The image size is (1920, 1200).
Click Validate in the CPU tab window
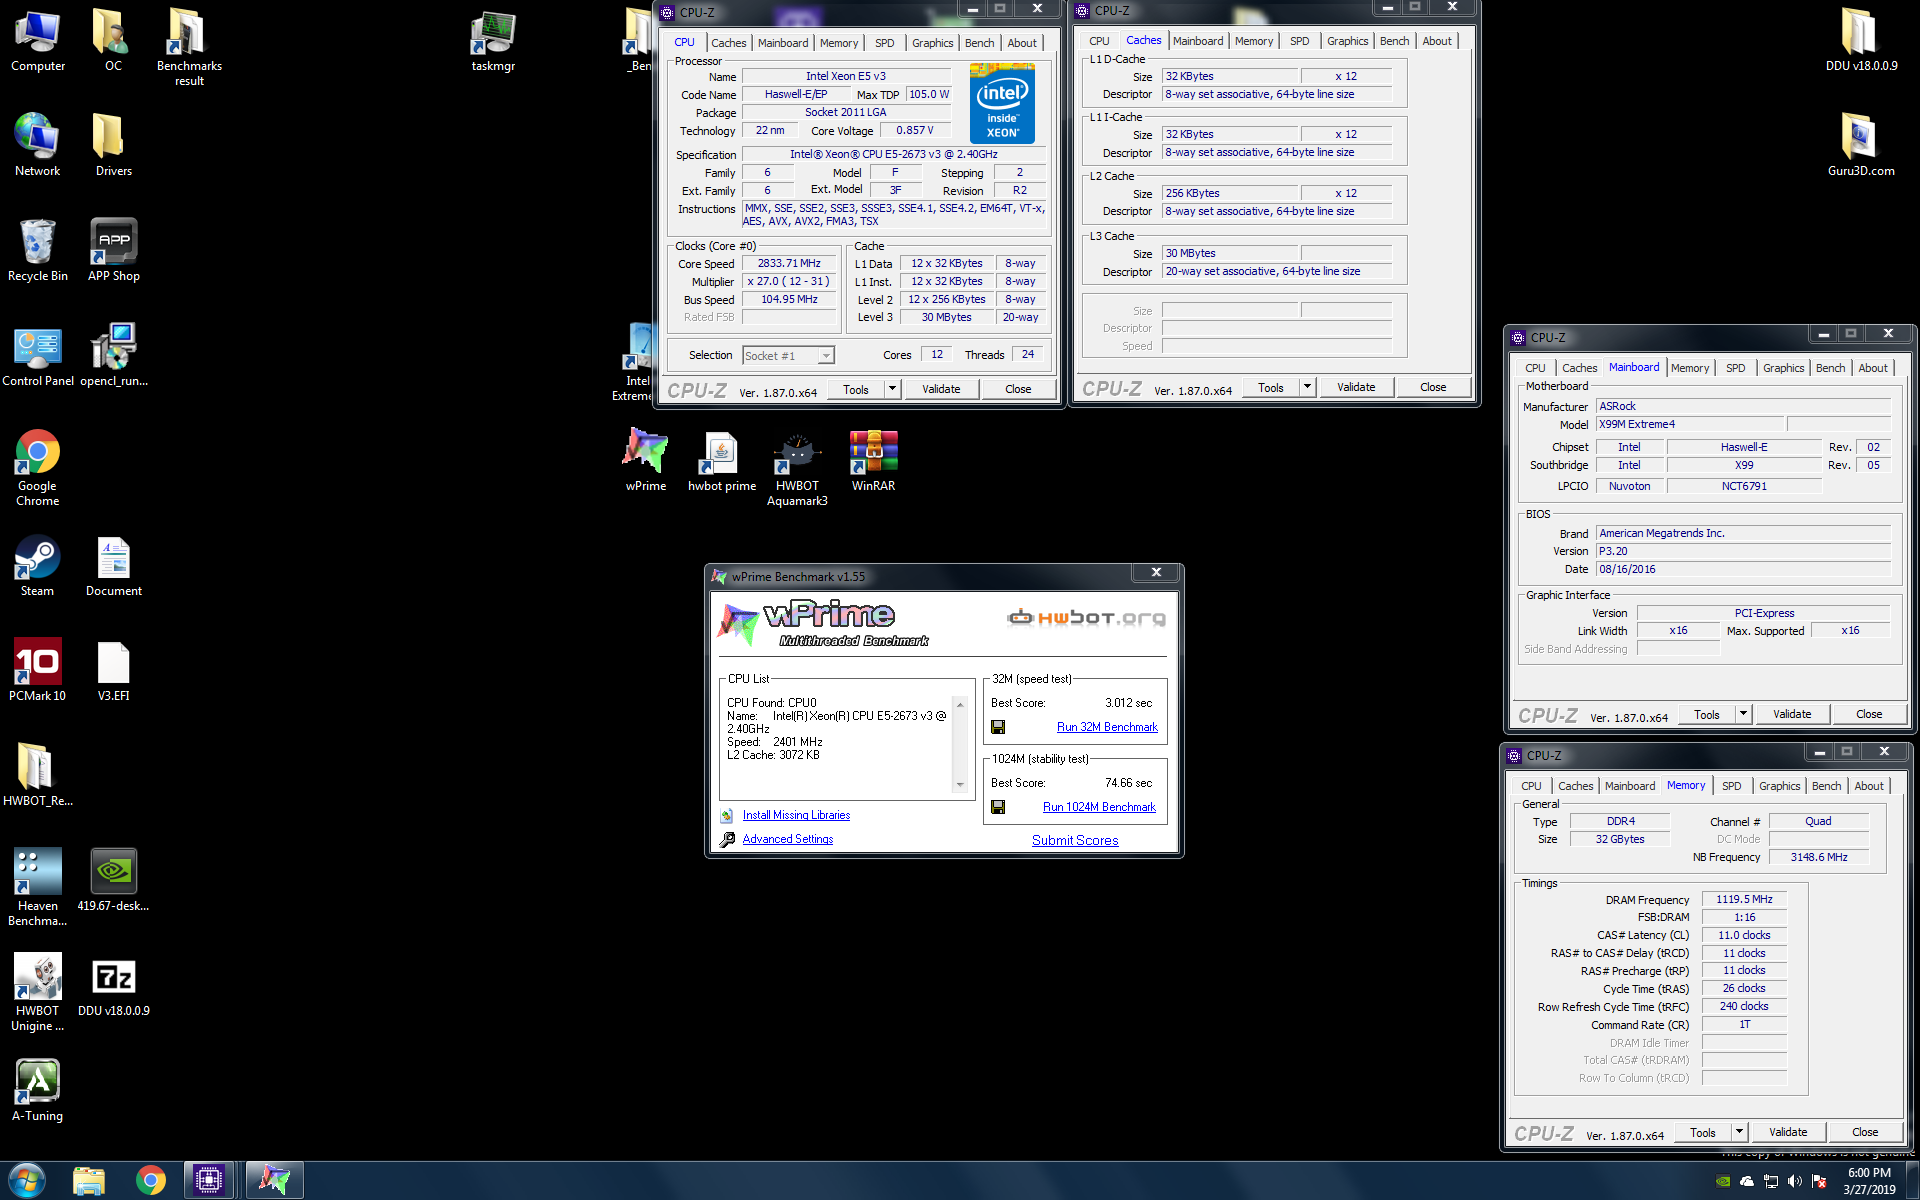click(941, 389)
